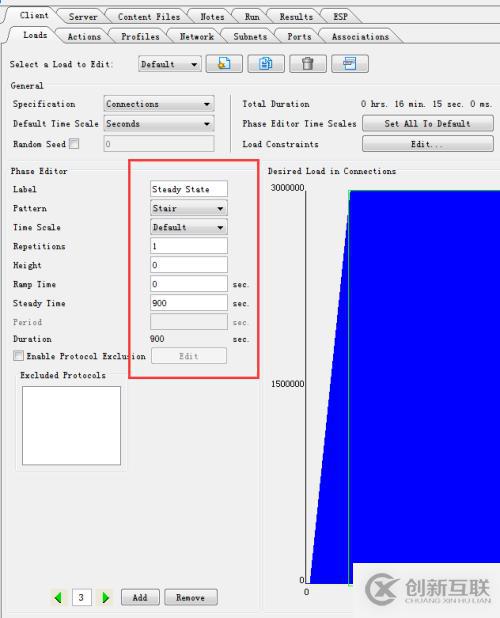Expand the Specification dropdown

[x=159, y=104]
